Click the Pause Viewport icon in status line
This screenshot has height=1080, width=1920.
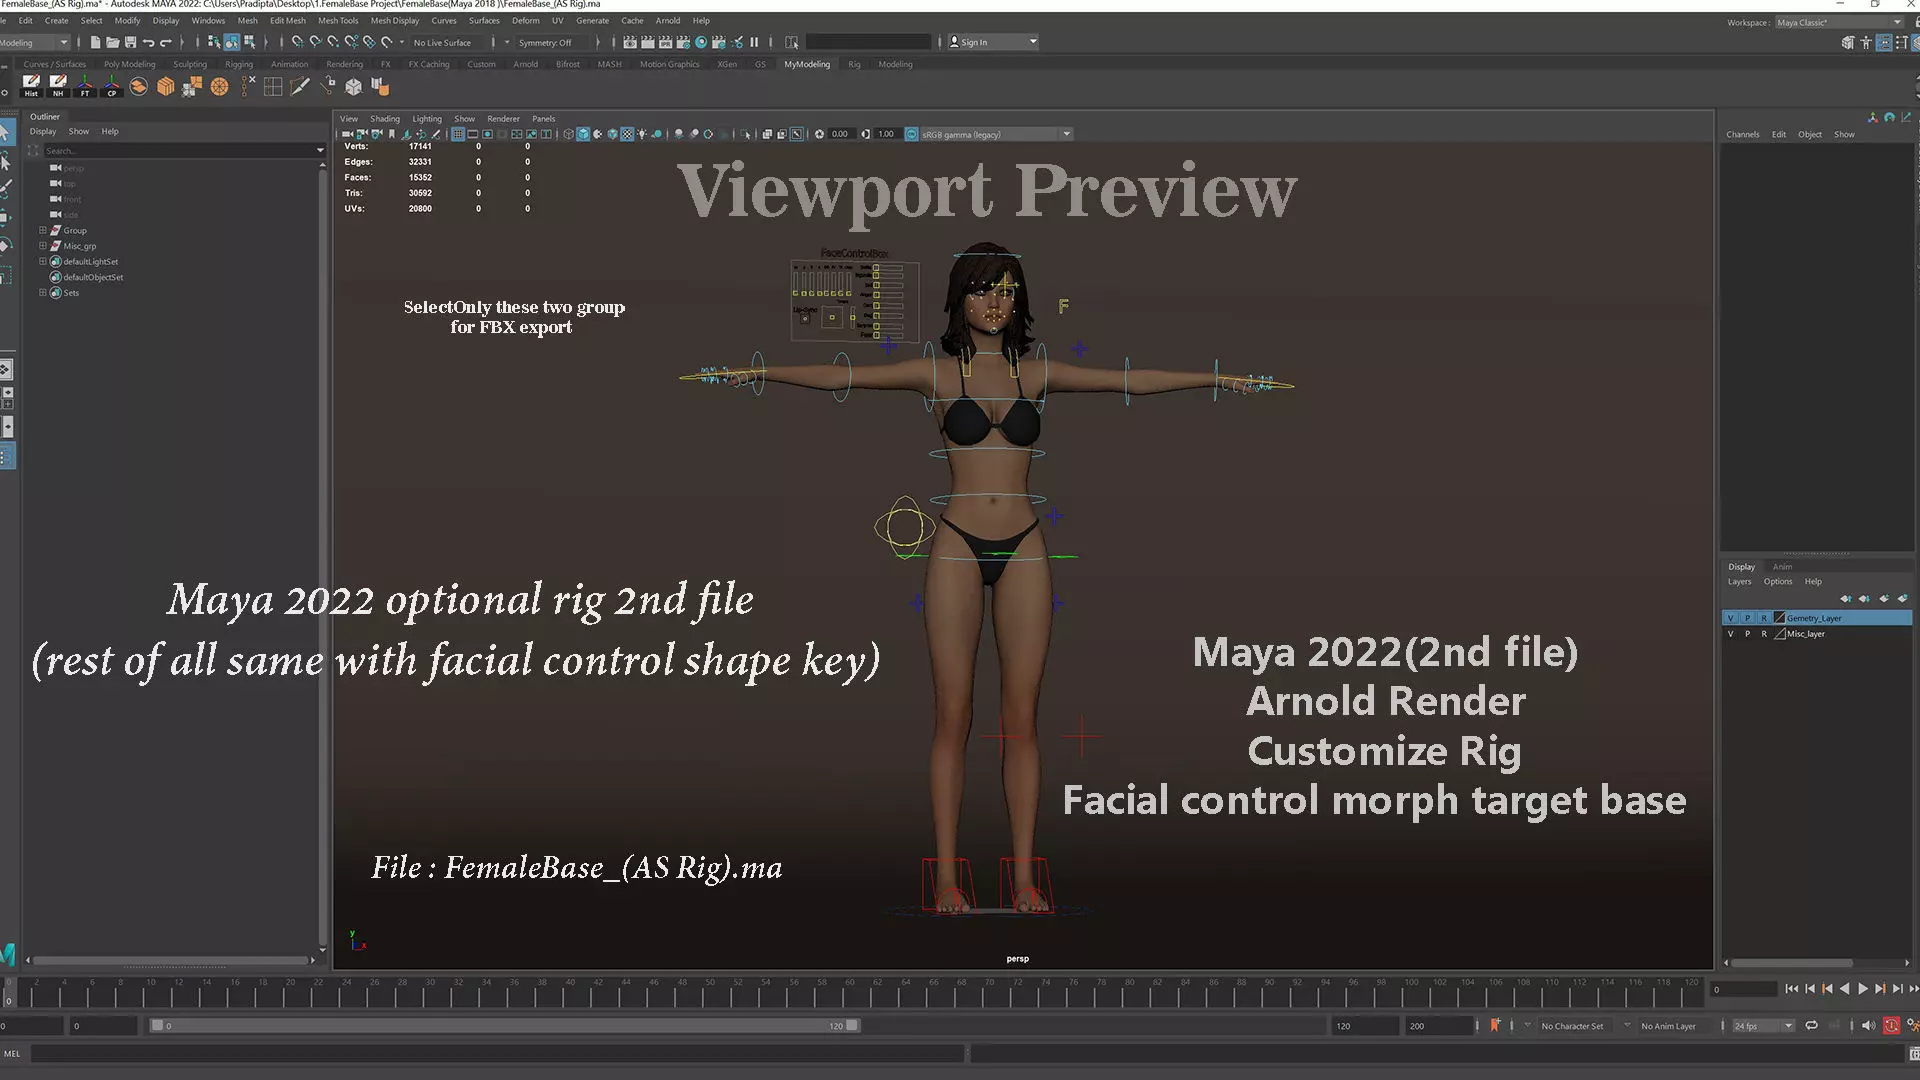(754, 42)
